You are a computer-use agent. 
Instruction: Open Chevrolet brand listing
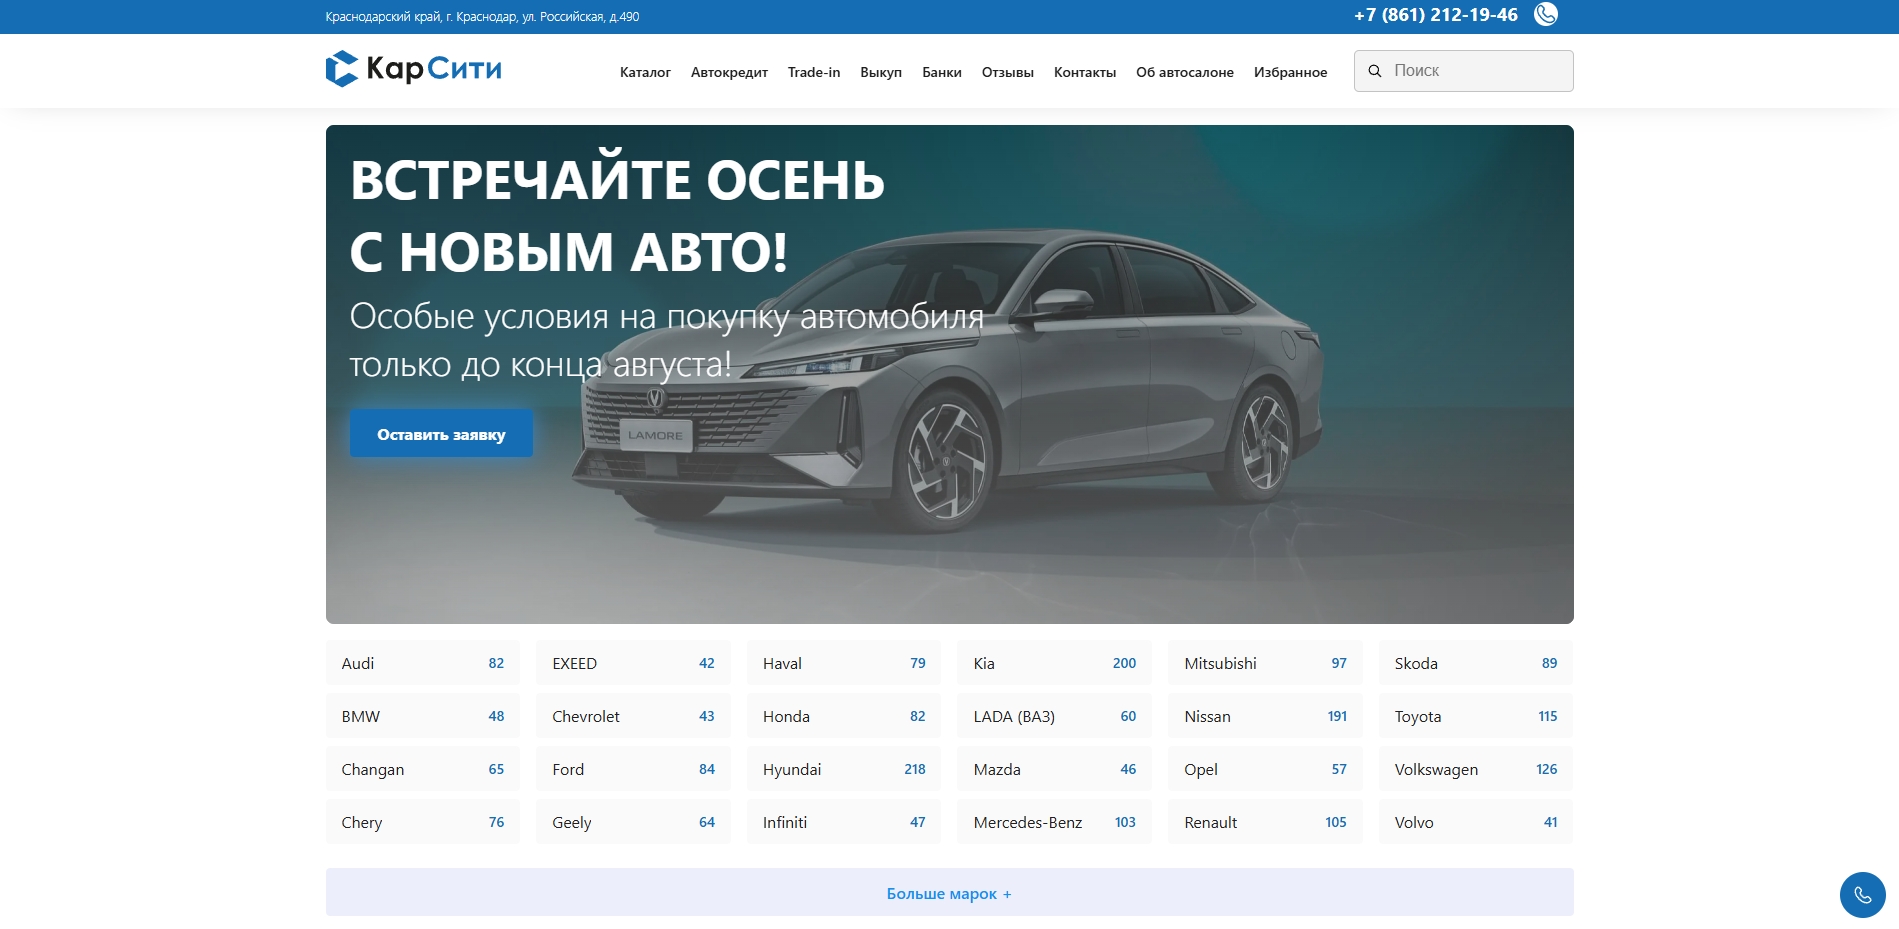pos(633,716)
